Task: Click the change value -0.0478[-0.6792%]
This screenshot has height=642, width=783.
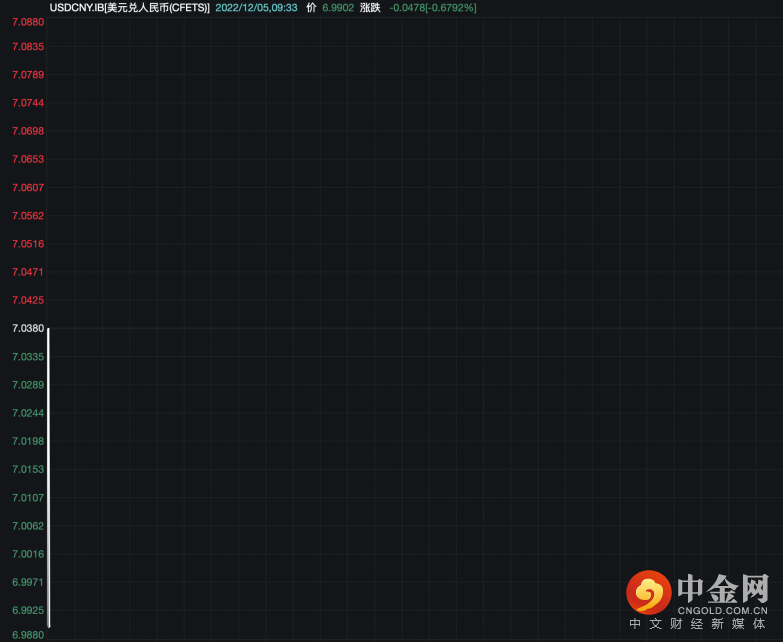Action: [x=432, y=8]
